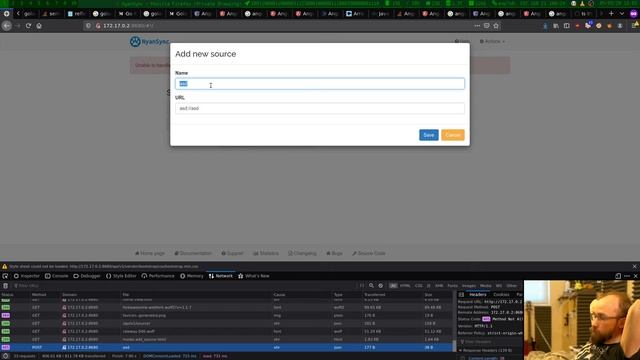Open the Source Code footer link
640x360 pixels.
pos(369,253)
